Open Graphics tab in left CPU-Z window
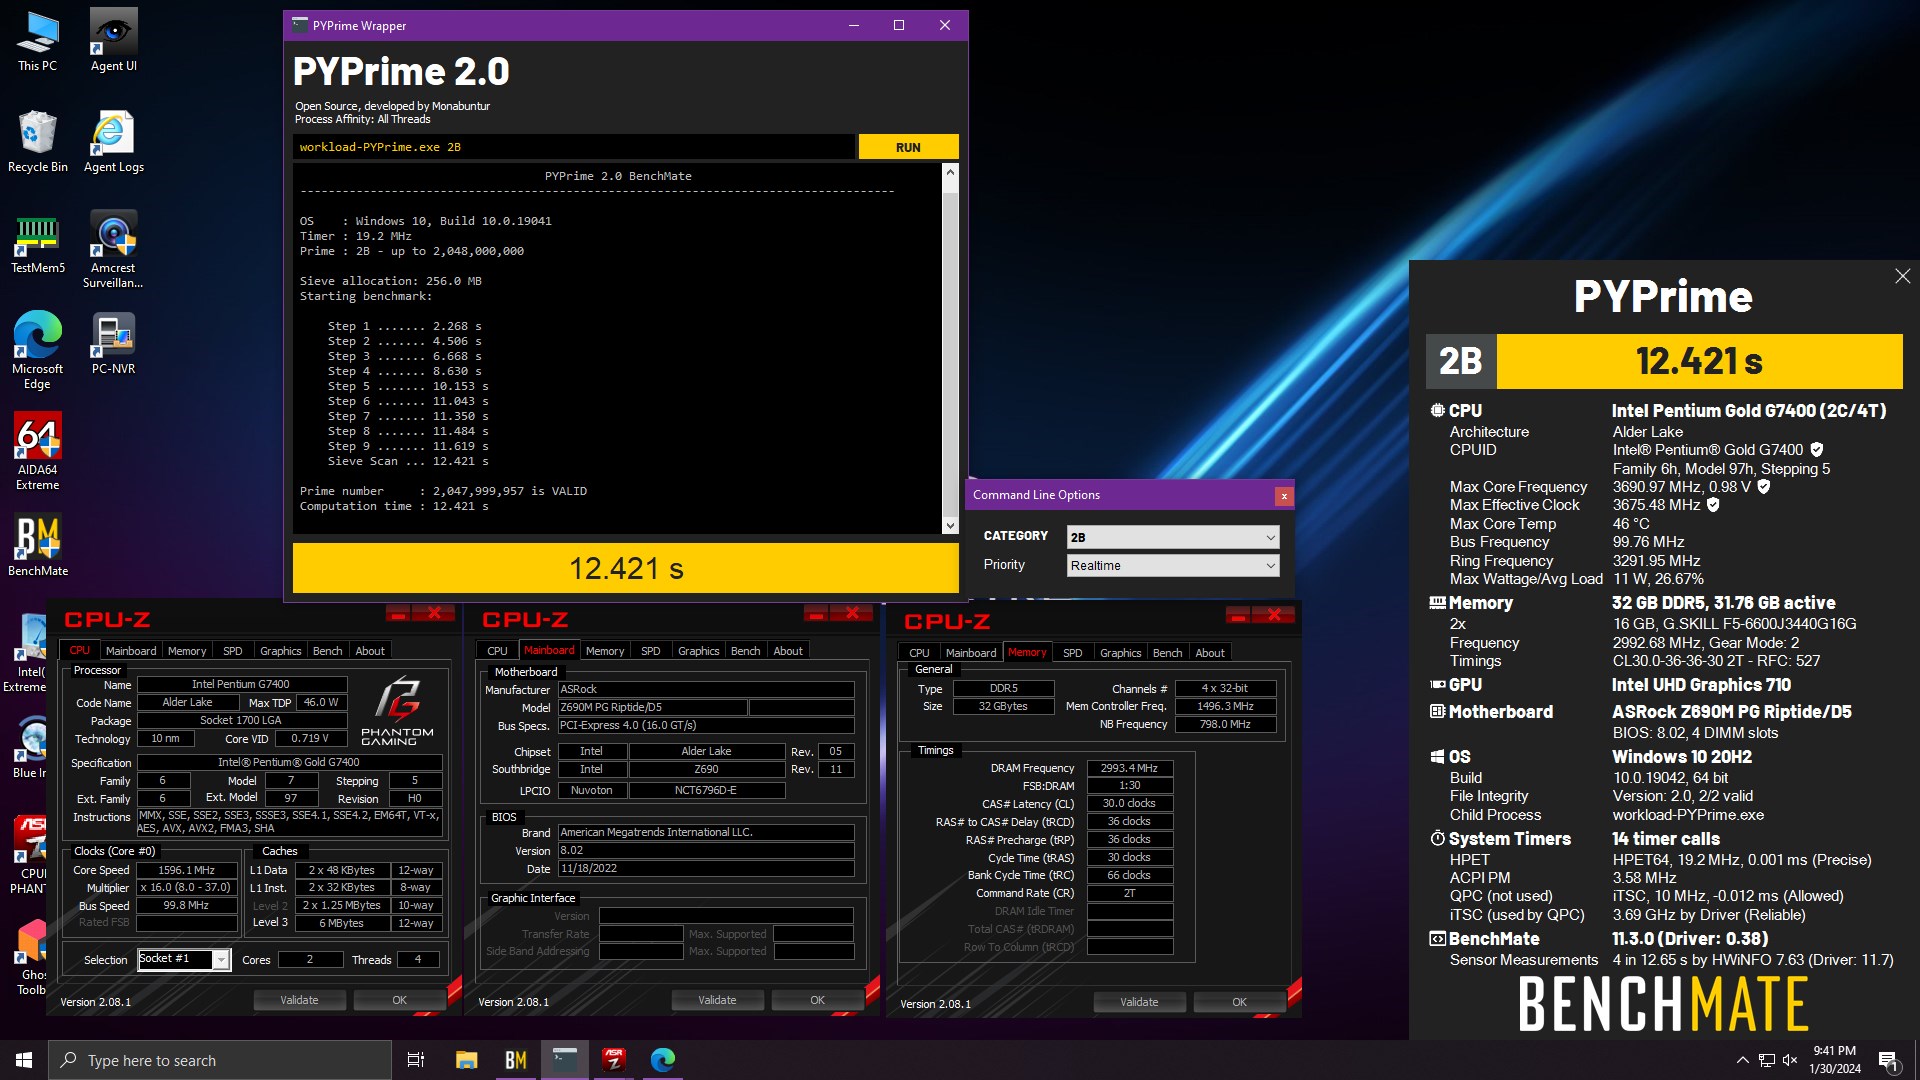Image resolution: width=1920 pixels, height=1080 pixels. click(281, 651)
